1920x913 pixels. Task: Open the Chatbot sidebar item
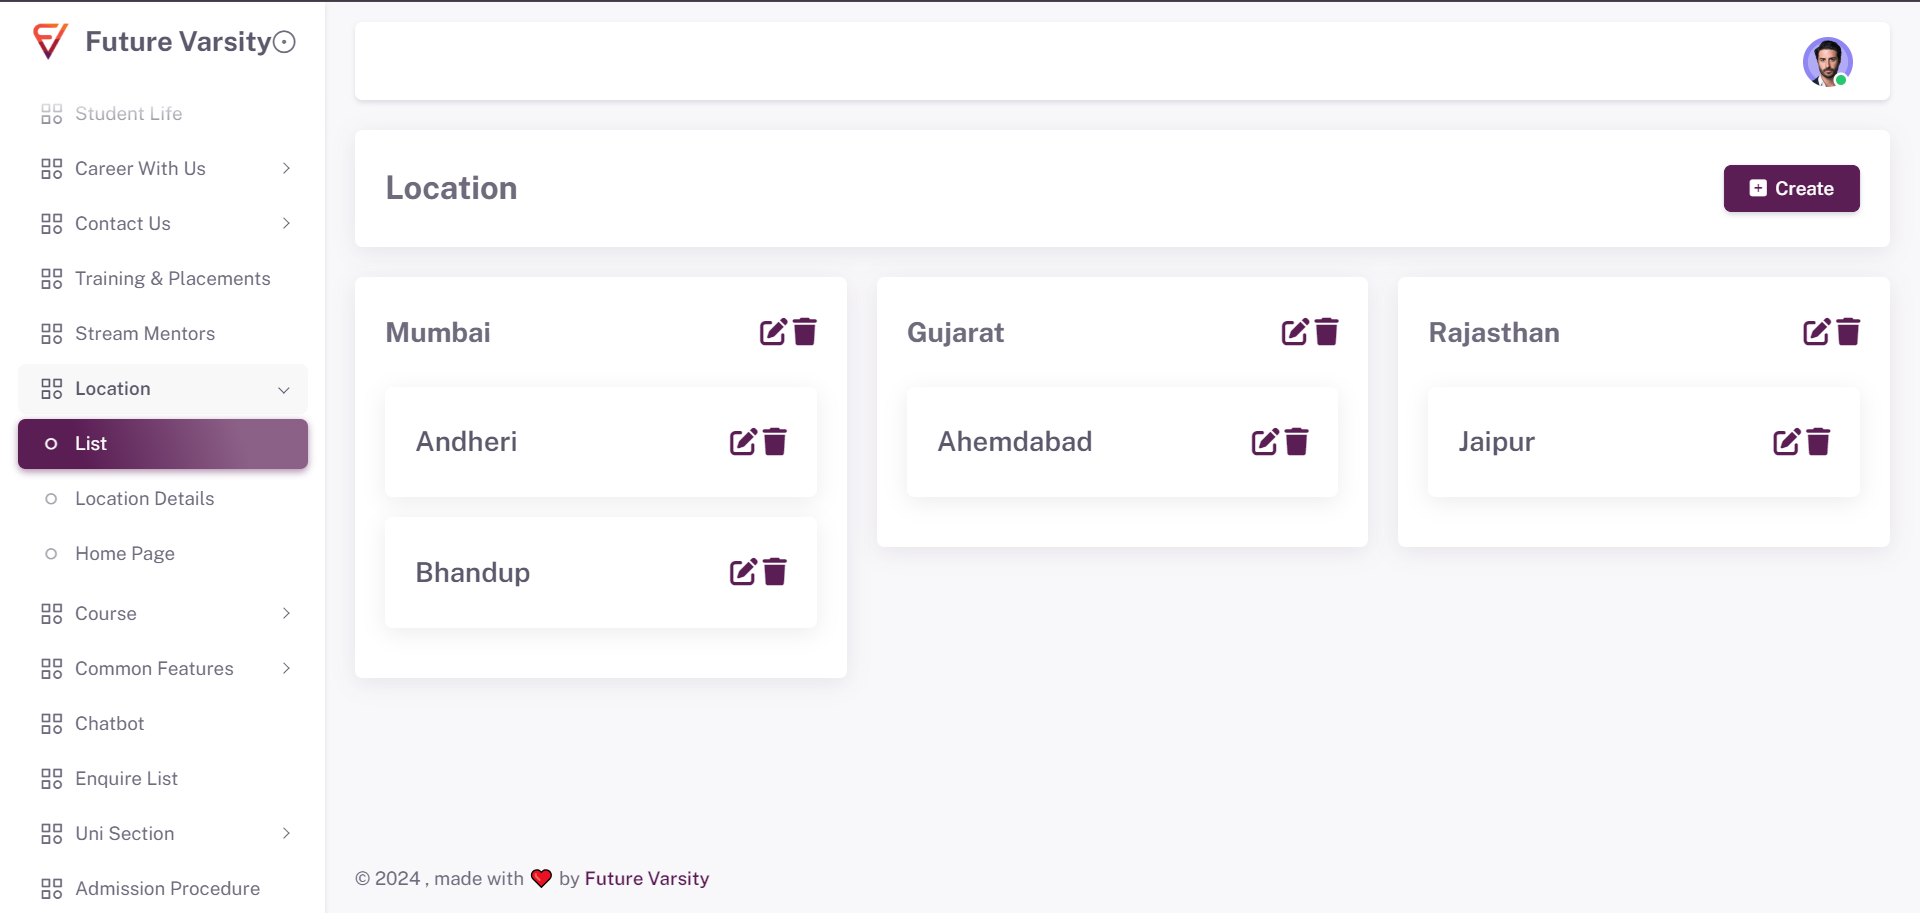pyautogui.click(x=109, y=723)
